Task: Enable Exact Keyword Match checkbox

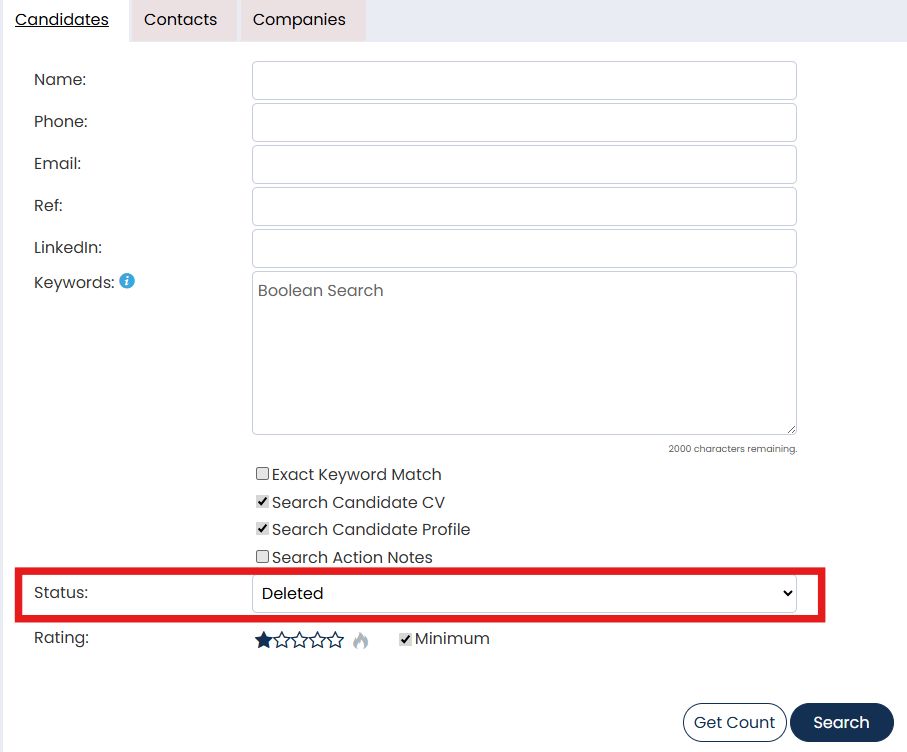Action: [262, 474]
